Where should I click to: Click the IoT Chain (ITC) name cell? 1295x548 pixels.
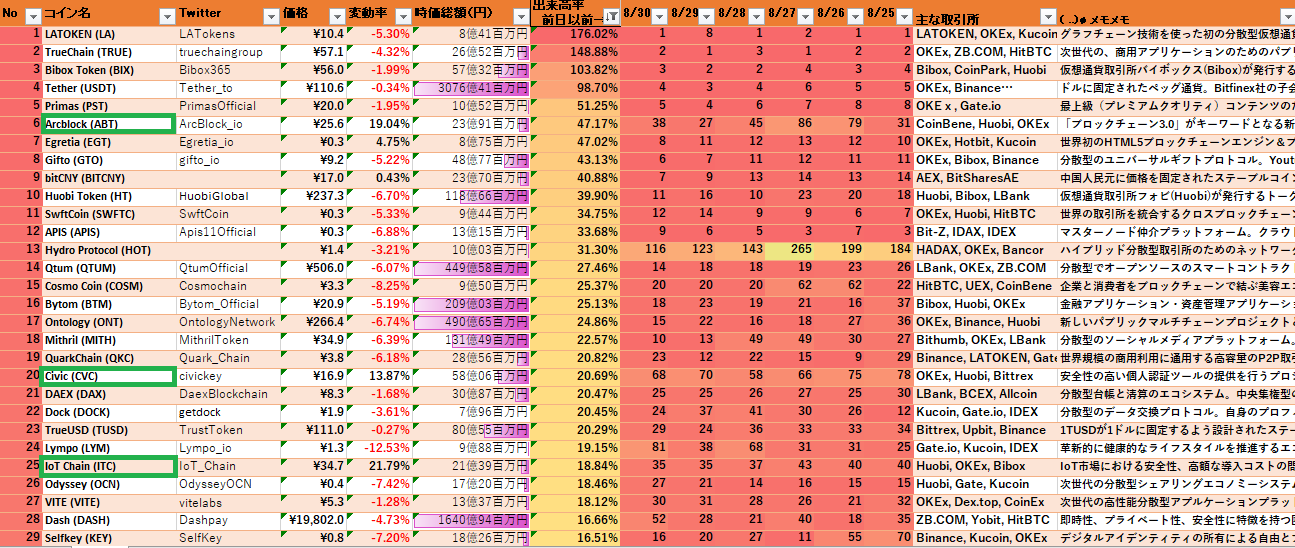107,466
